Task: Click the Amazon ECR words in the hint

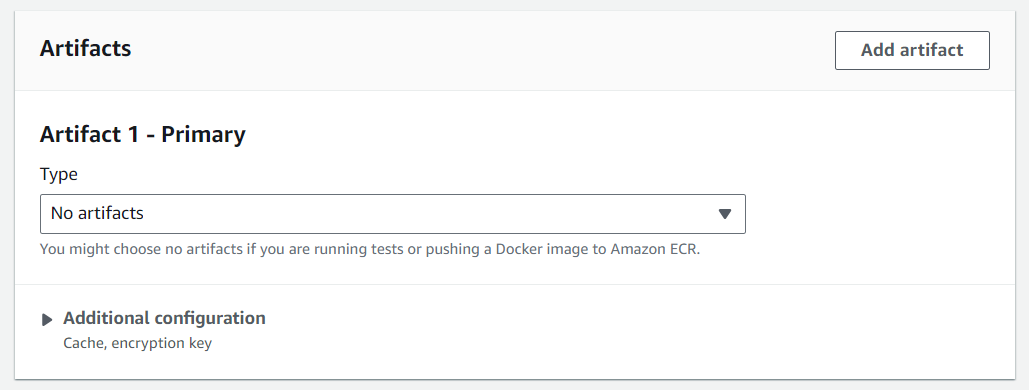Action: (655, 249)
